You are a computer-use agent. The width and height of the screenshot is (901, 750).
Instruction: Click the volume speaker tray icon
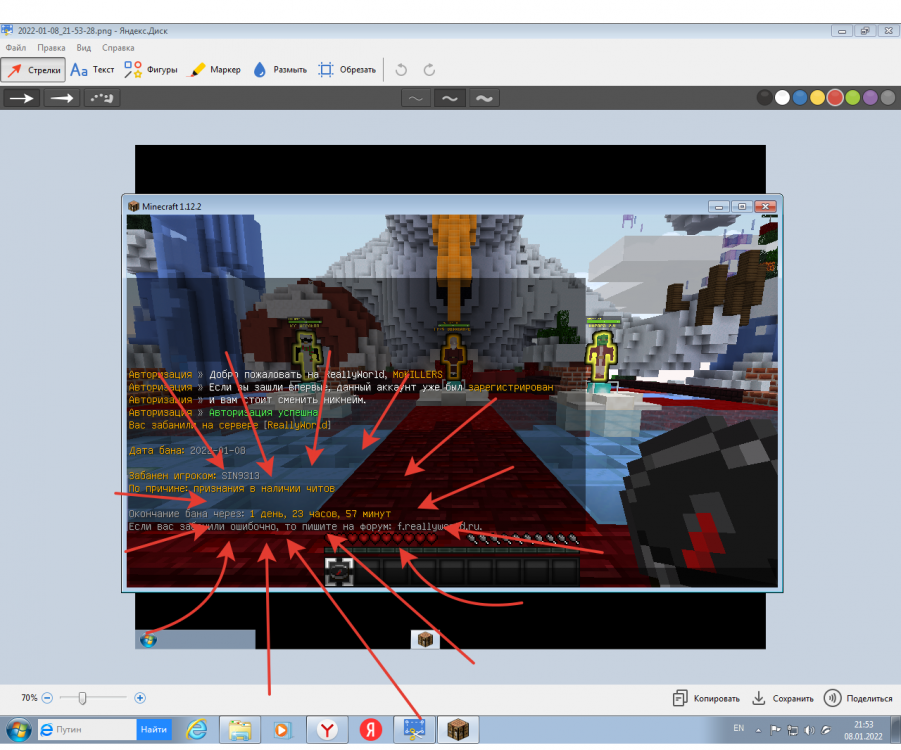point(809,730)
